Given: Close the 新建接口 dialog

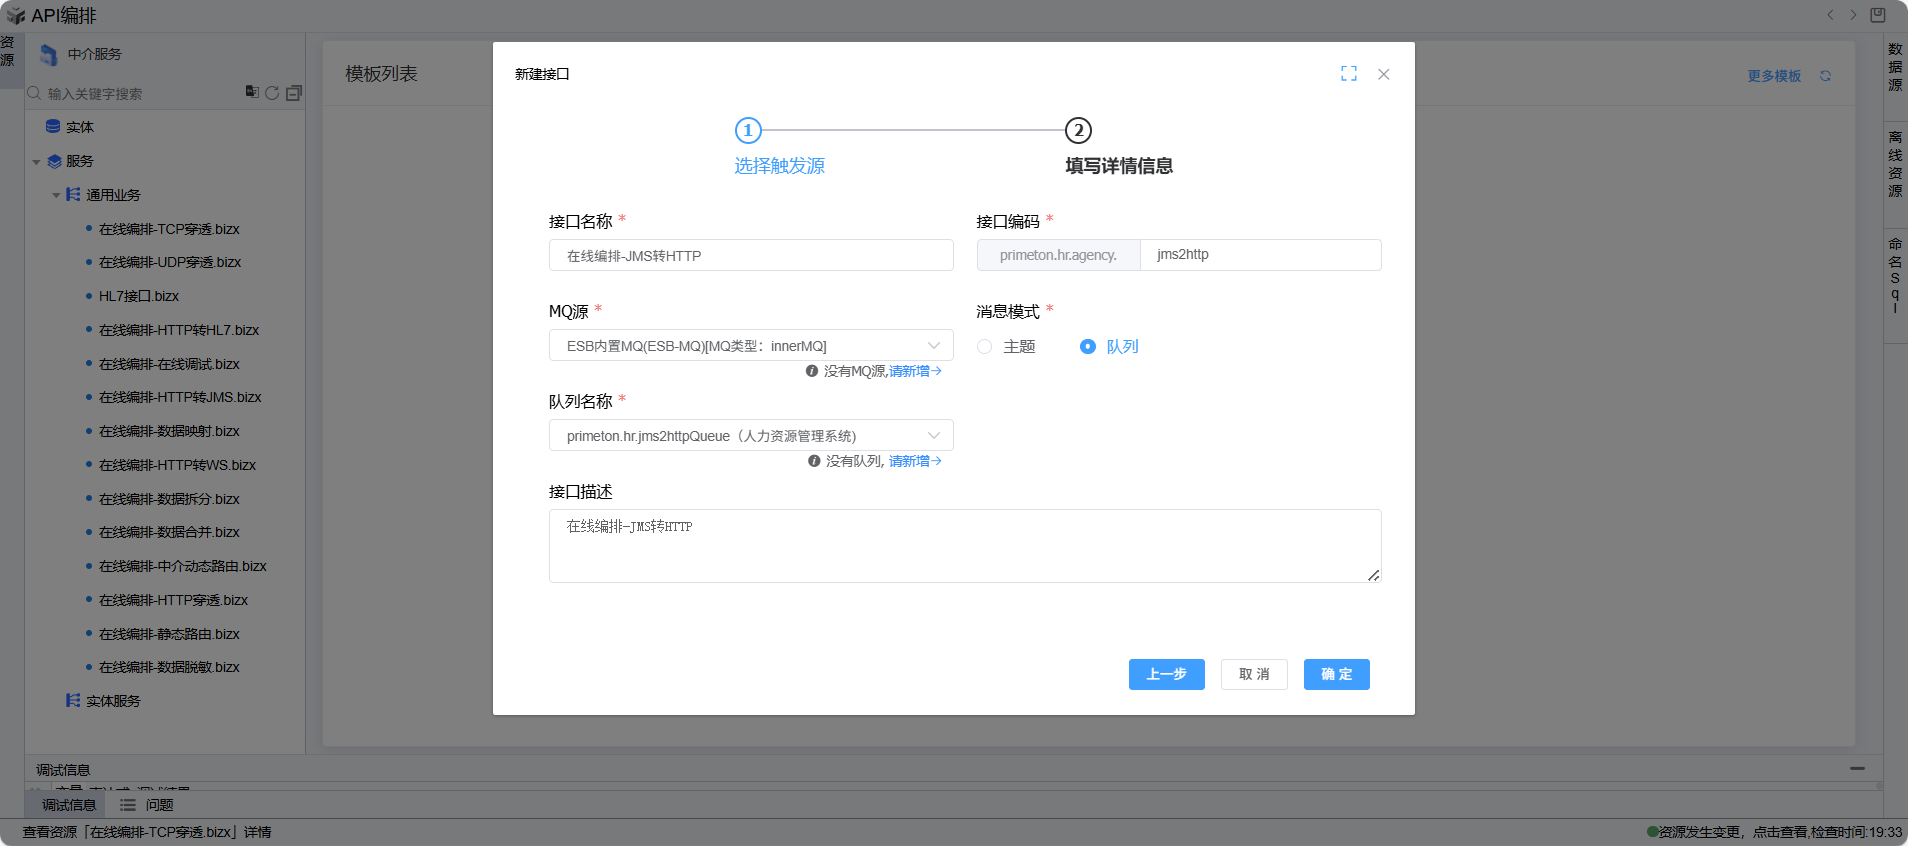Looking at the screenshot, I should (1383, 74).
